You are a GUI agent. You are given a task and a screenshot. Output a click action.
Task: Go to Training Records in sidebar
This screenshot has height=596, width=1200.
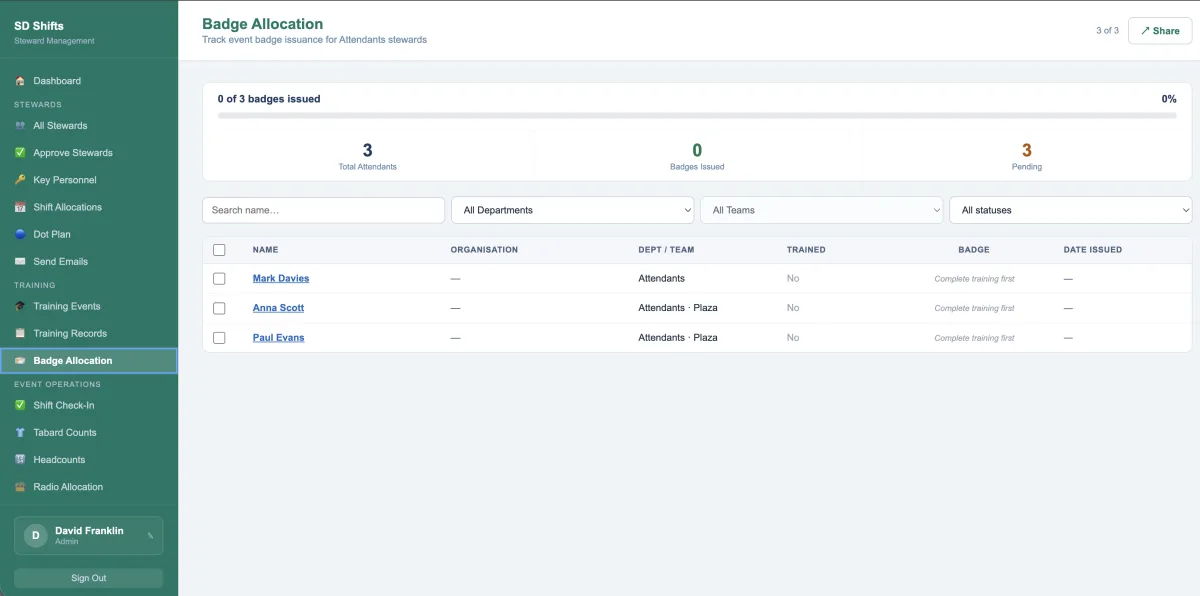(x=70, y=333)
